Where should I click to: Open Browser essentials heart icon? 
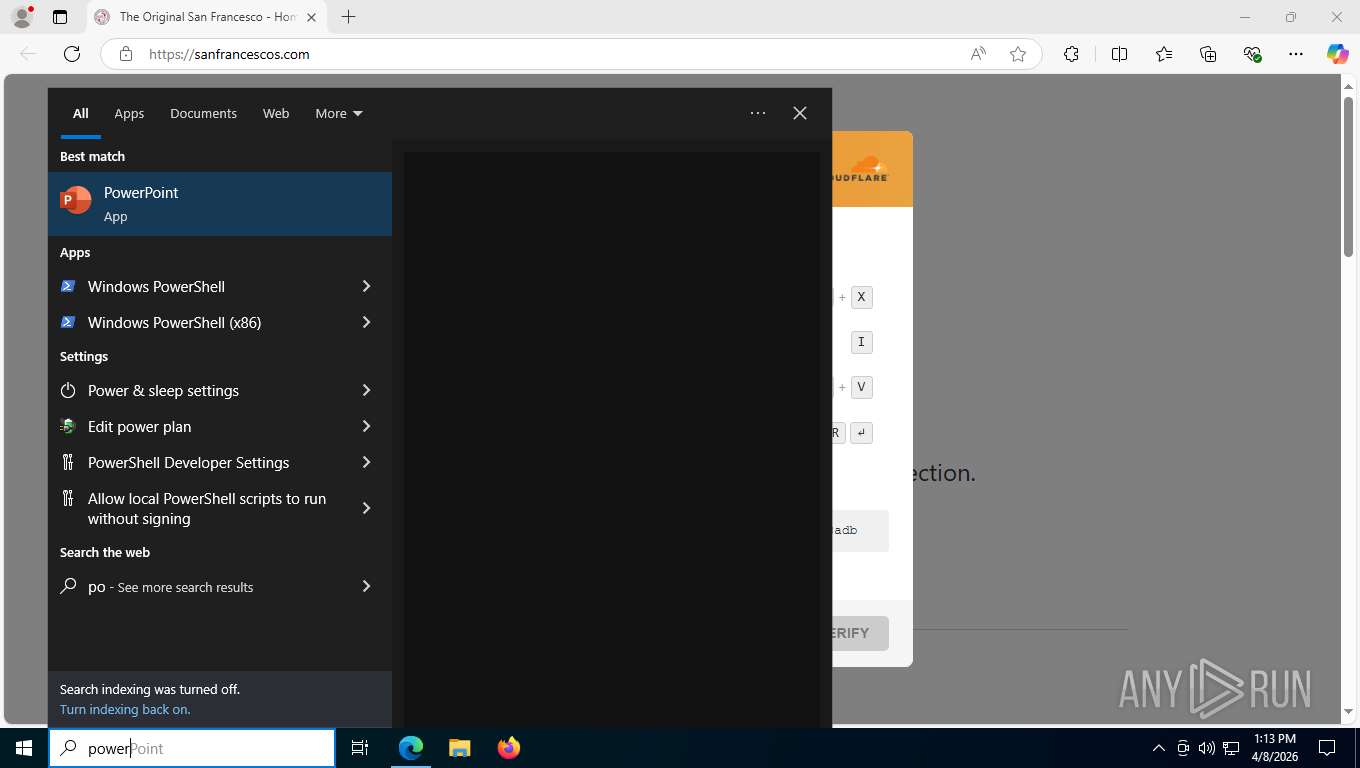[x=1252, y=54]
